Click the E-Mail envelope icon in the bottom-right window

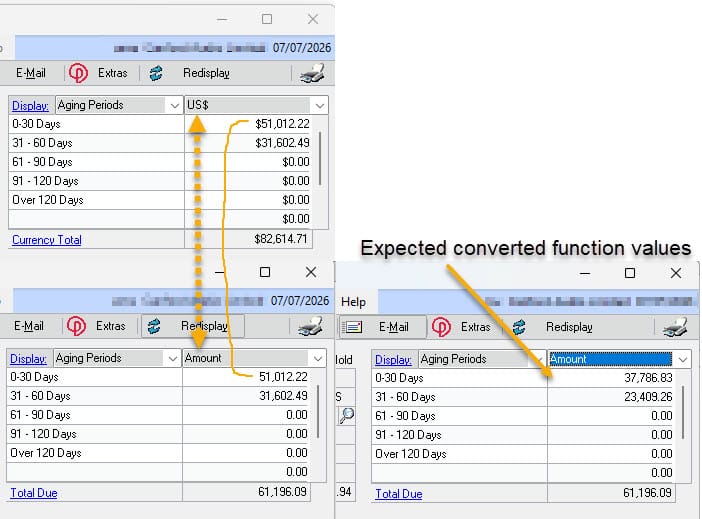(x=354, y=327)
